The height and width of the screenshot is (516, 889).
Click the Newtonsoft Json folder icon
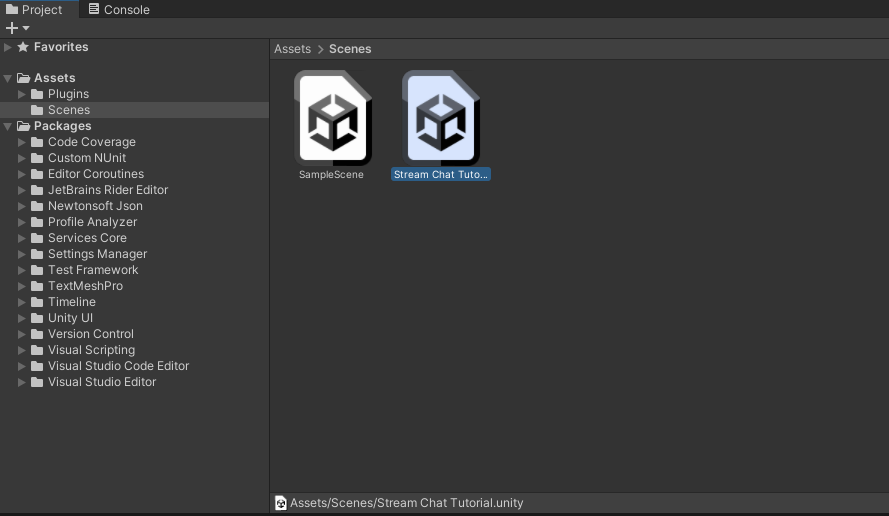[x=37, y=206]
